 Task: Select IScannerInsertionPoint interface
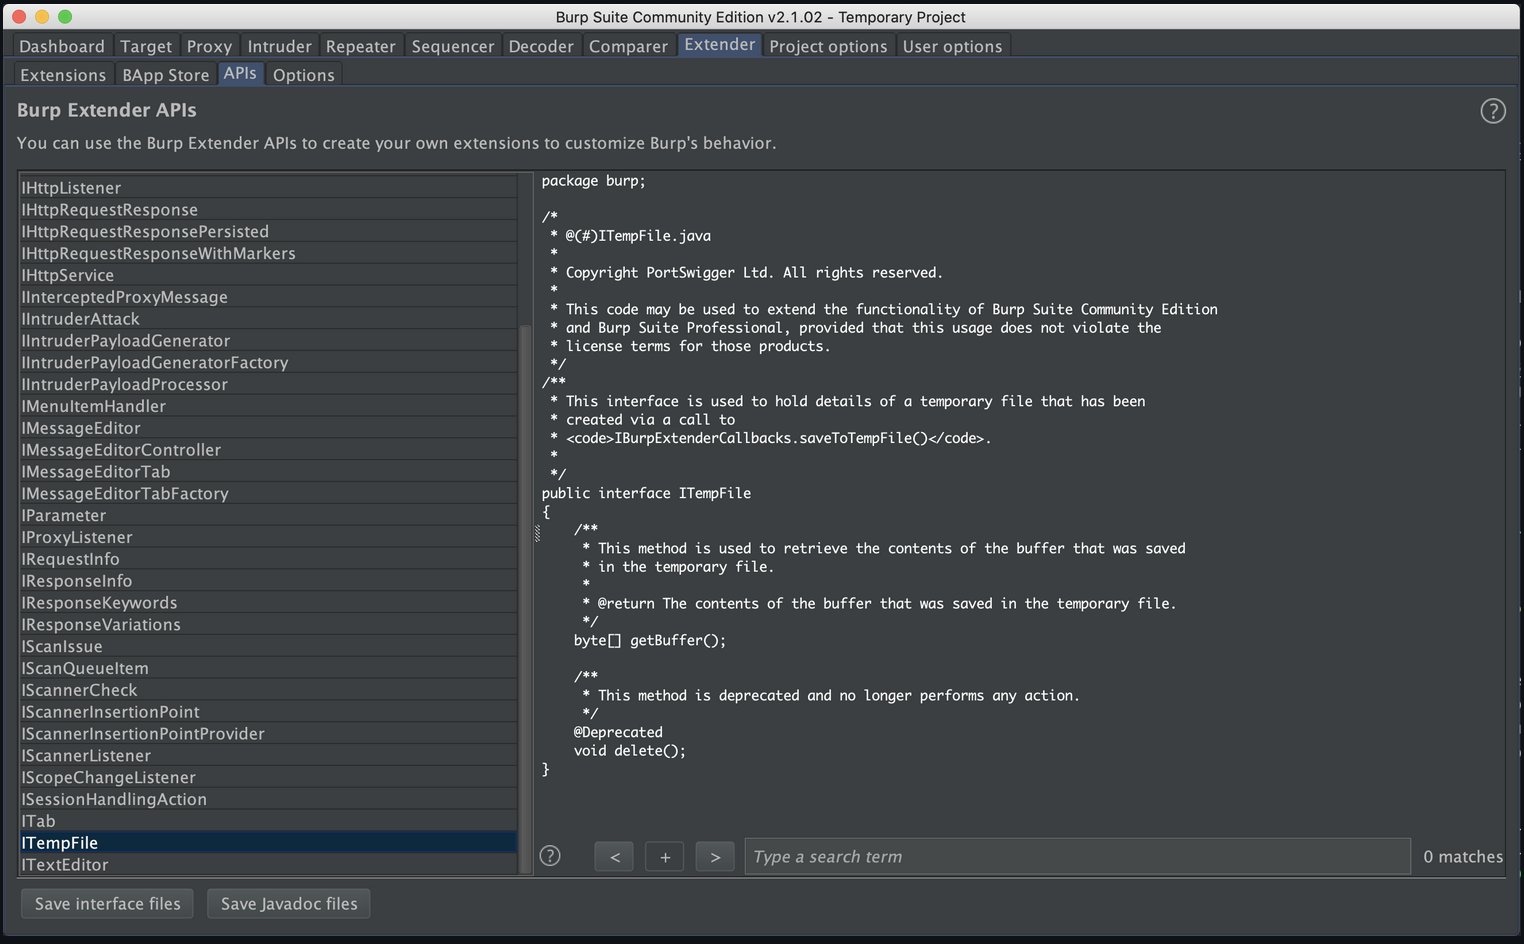pyautogui.click(x=268, y=712)
